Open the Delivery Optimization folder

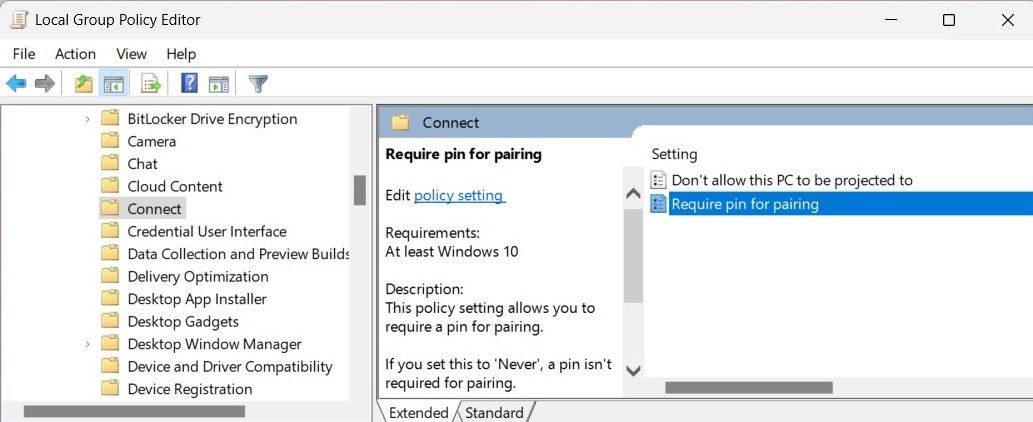tap(197, 276)
